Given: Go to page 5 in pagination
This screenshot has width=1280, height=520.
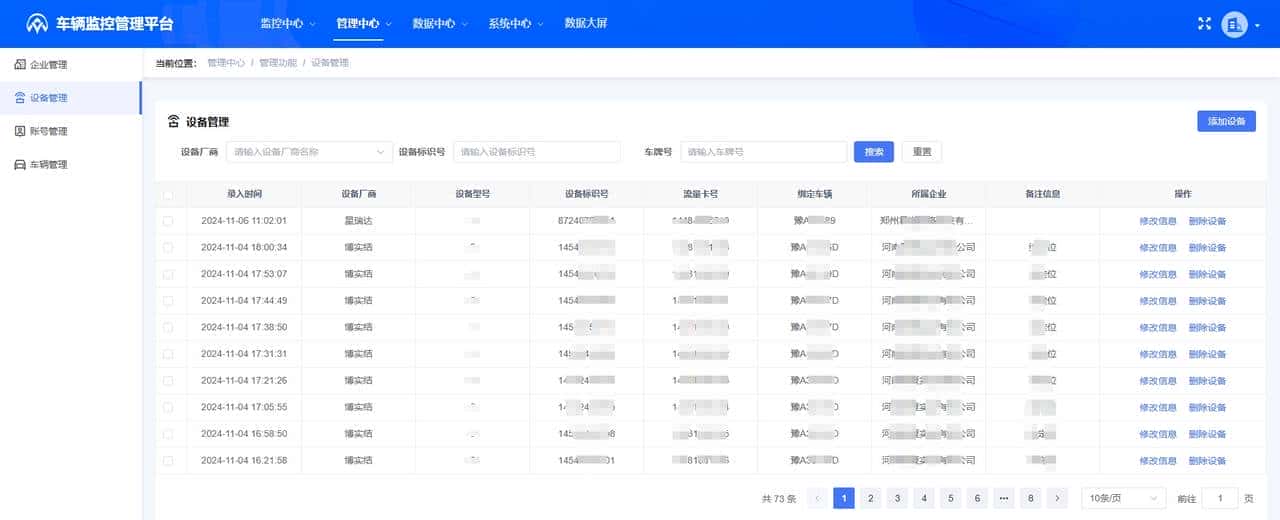Looking at the screenshot, I should click(x=950, y=498).
